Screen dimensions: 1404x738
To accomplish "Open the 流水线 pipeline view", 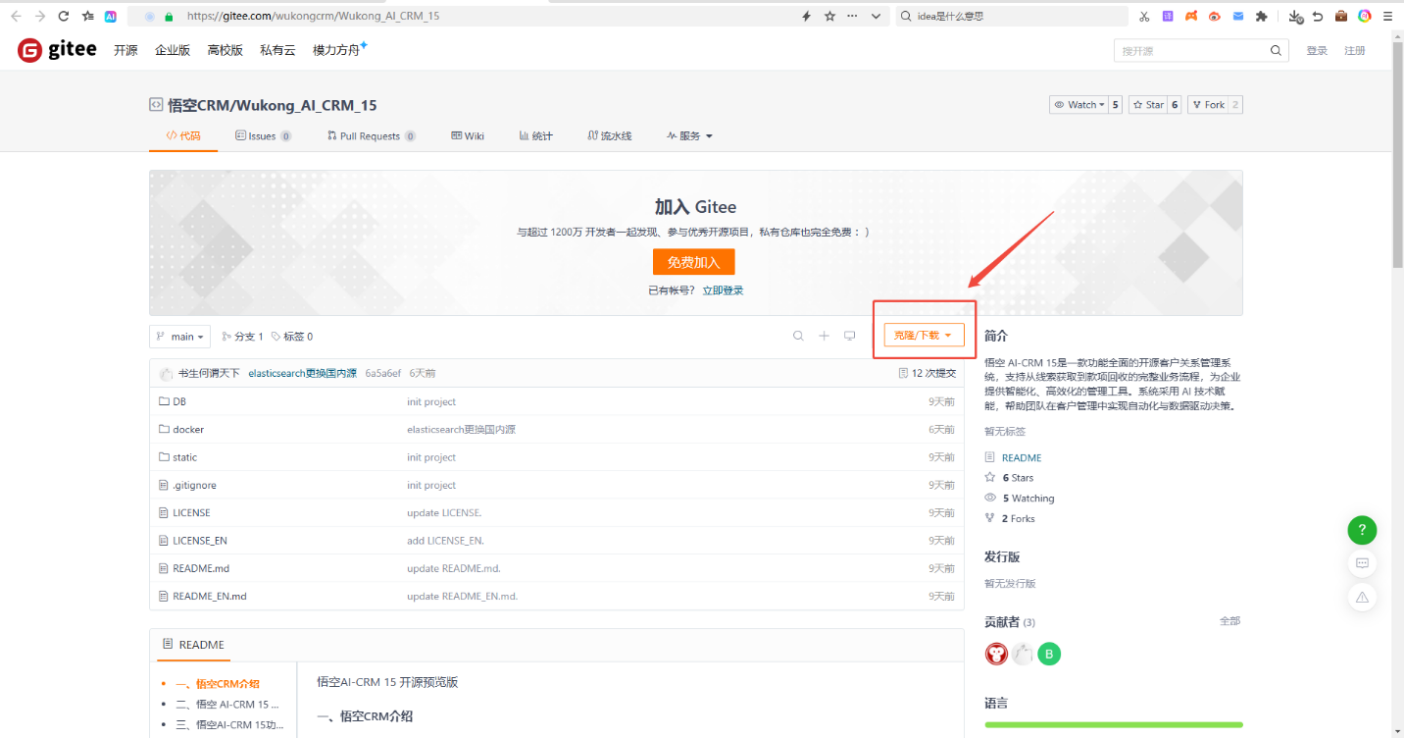I will (x=610, y=136).
